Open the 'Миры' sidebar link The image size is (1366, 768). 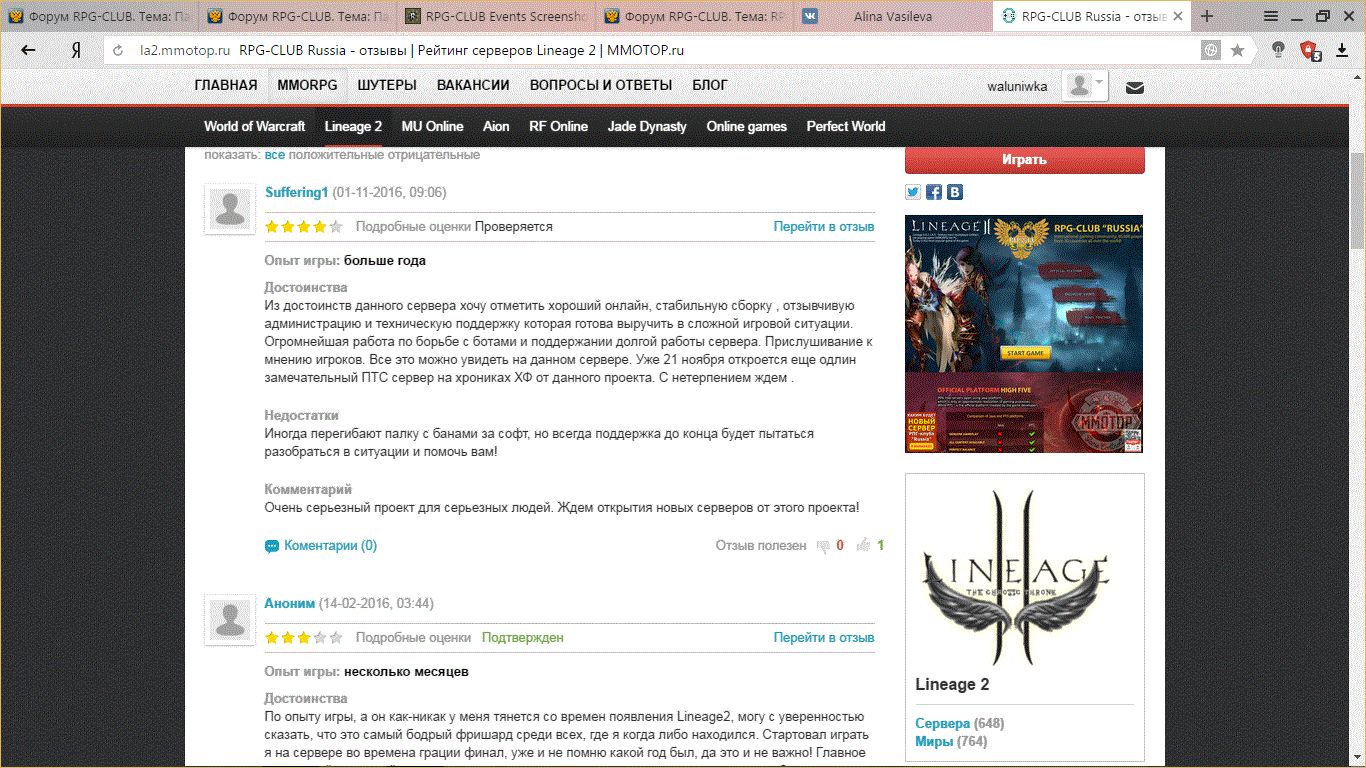935,741
